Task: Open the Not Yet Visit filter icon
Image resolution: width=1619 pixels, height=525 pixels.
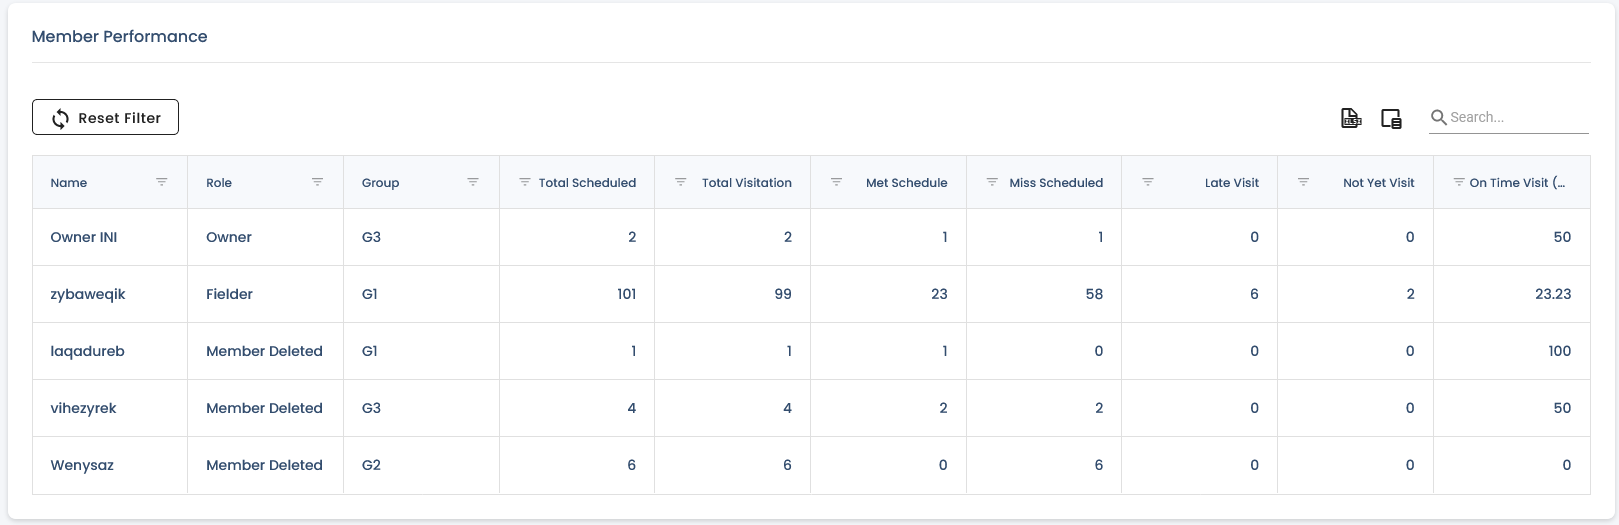Action: pos(1303,182)
